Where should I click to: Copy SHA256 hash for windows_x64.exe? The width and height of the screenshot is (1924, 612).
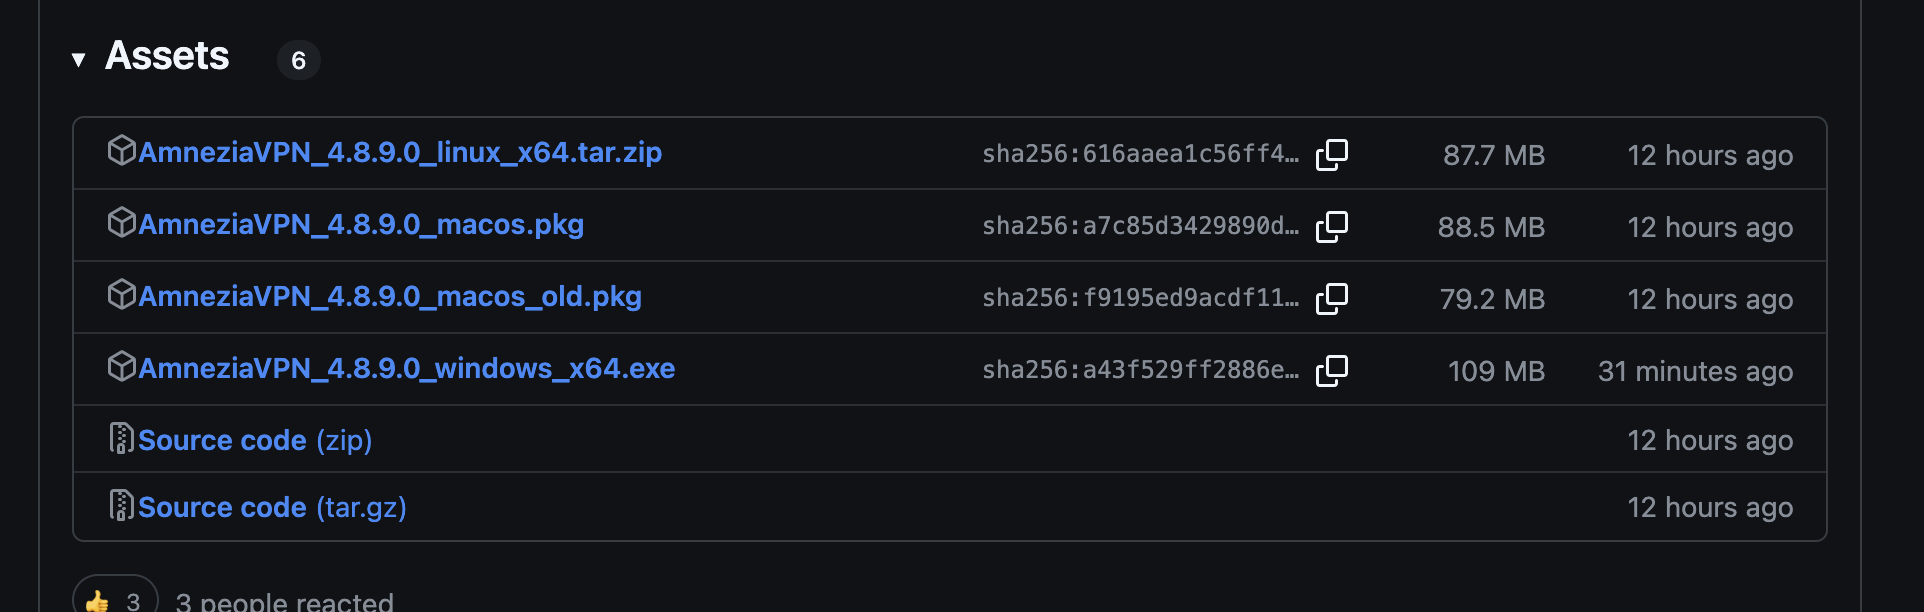pos(1332,371)
